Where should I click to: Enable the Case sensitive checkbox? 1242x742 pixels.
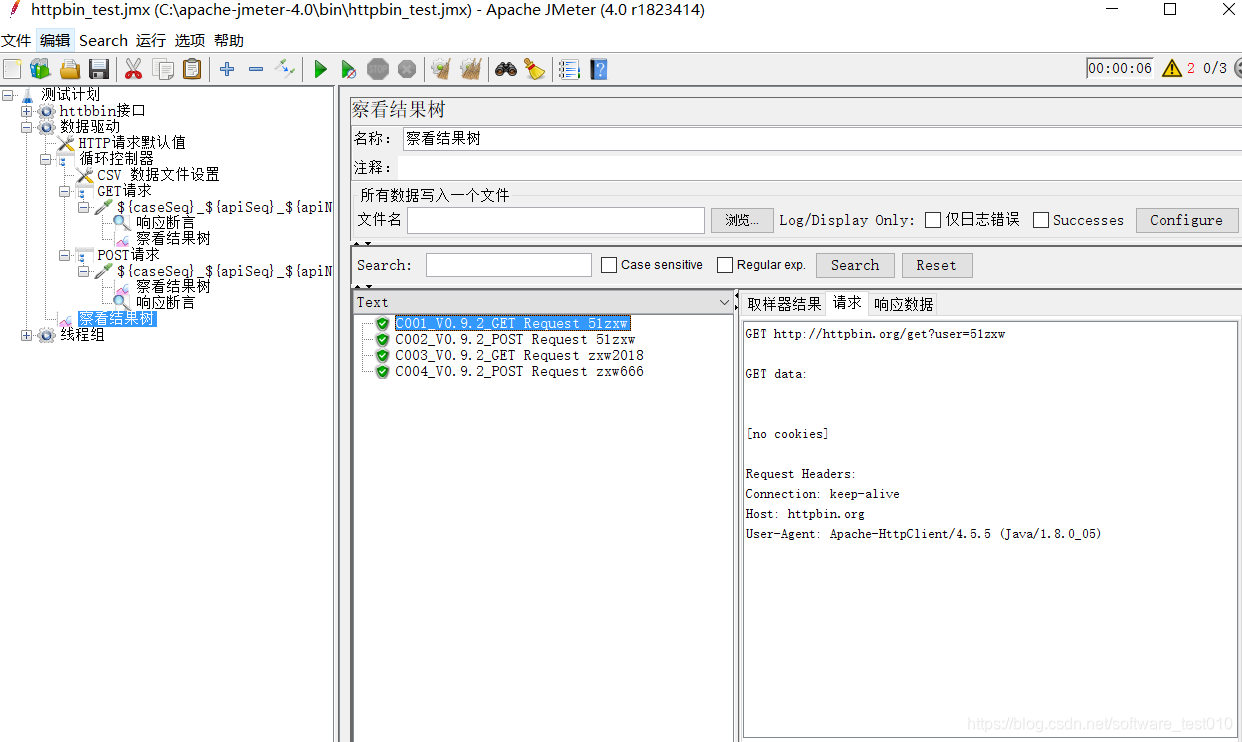click(608, 265)
